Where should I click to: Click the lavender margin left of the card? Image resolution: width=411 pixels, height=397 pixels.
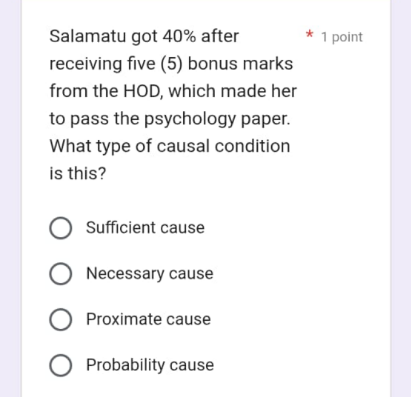pyautogui.click(x=11, y=198)
